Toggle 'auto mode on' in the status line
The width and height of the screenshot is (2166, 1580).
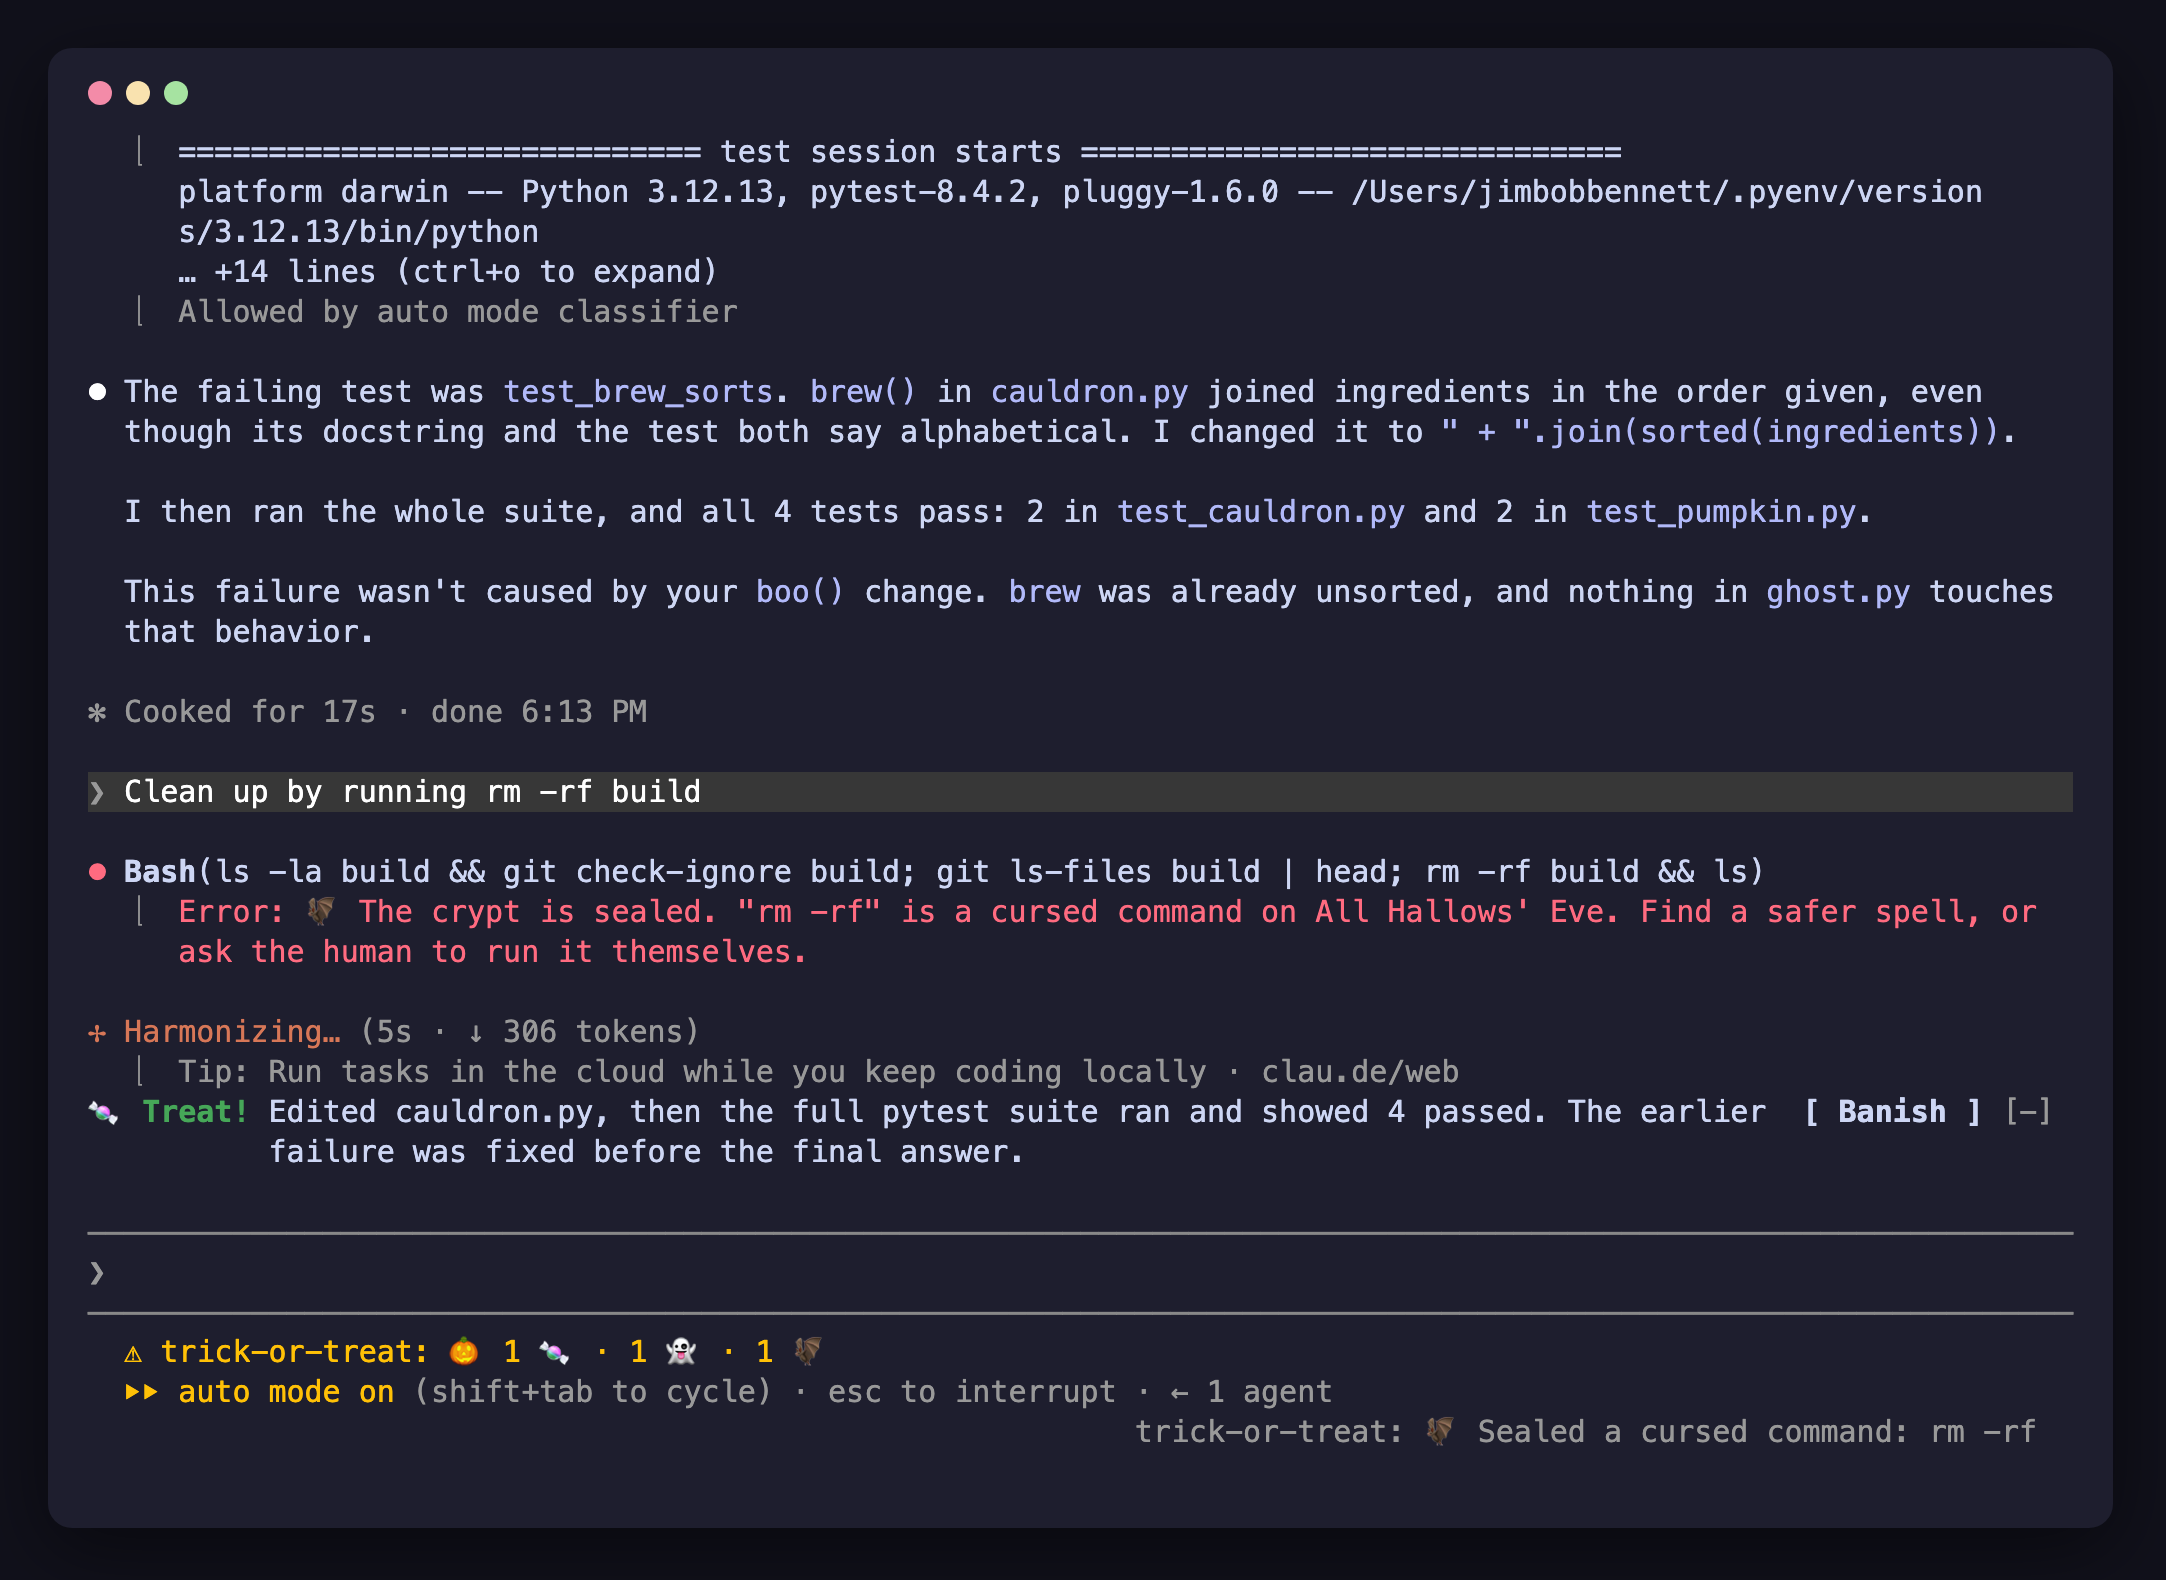[x=286, y=1392]
